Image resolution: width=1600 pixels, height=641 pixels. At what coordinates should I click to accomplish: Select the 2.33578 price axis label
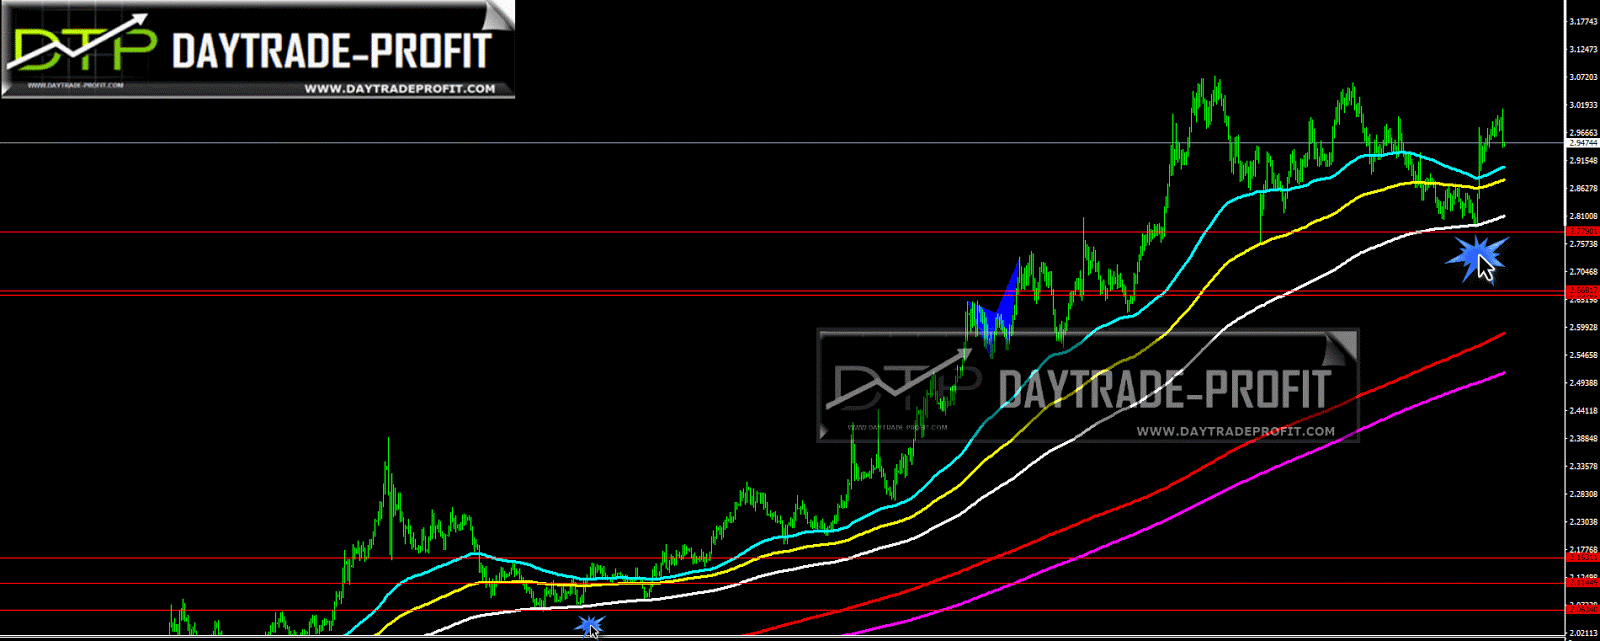pos(1583,466)
